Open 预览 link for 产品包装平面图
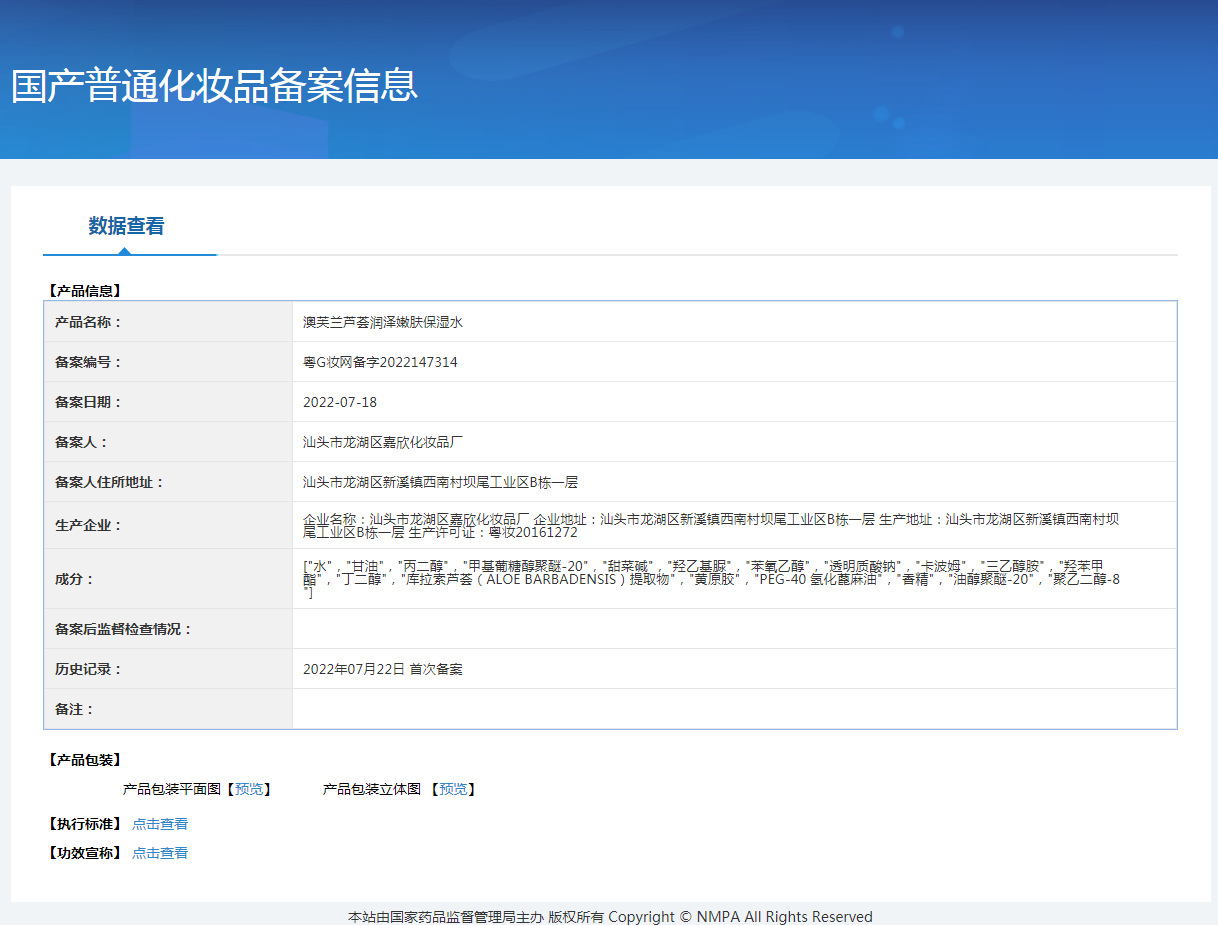The width and height of the screenshot is (1218, 925). 249,789
